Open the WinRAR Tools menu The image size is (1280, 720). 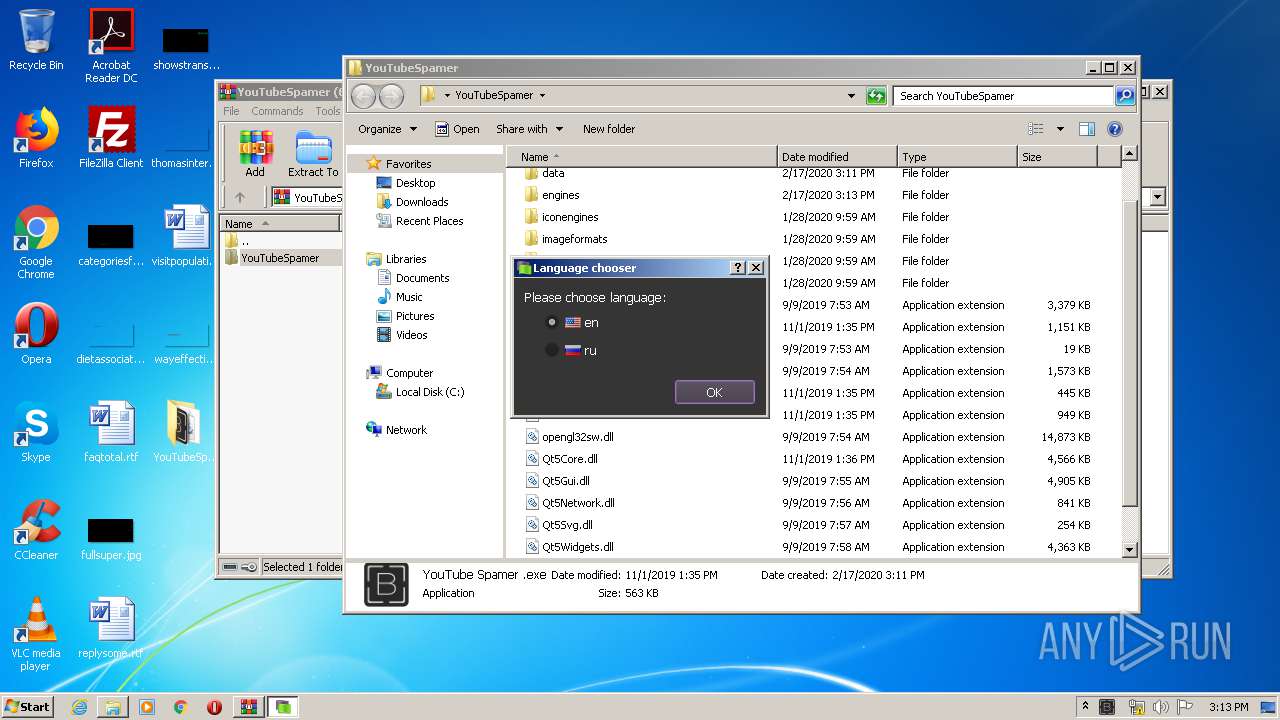click(x=328, y=111)
